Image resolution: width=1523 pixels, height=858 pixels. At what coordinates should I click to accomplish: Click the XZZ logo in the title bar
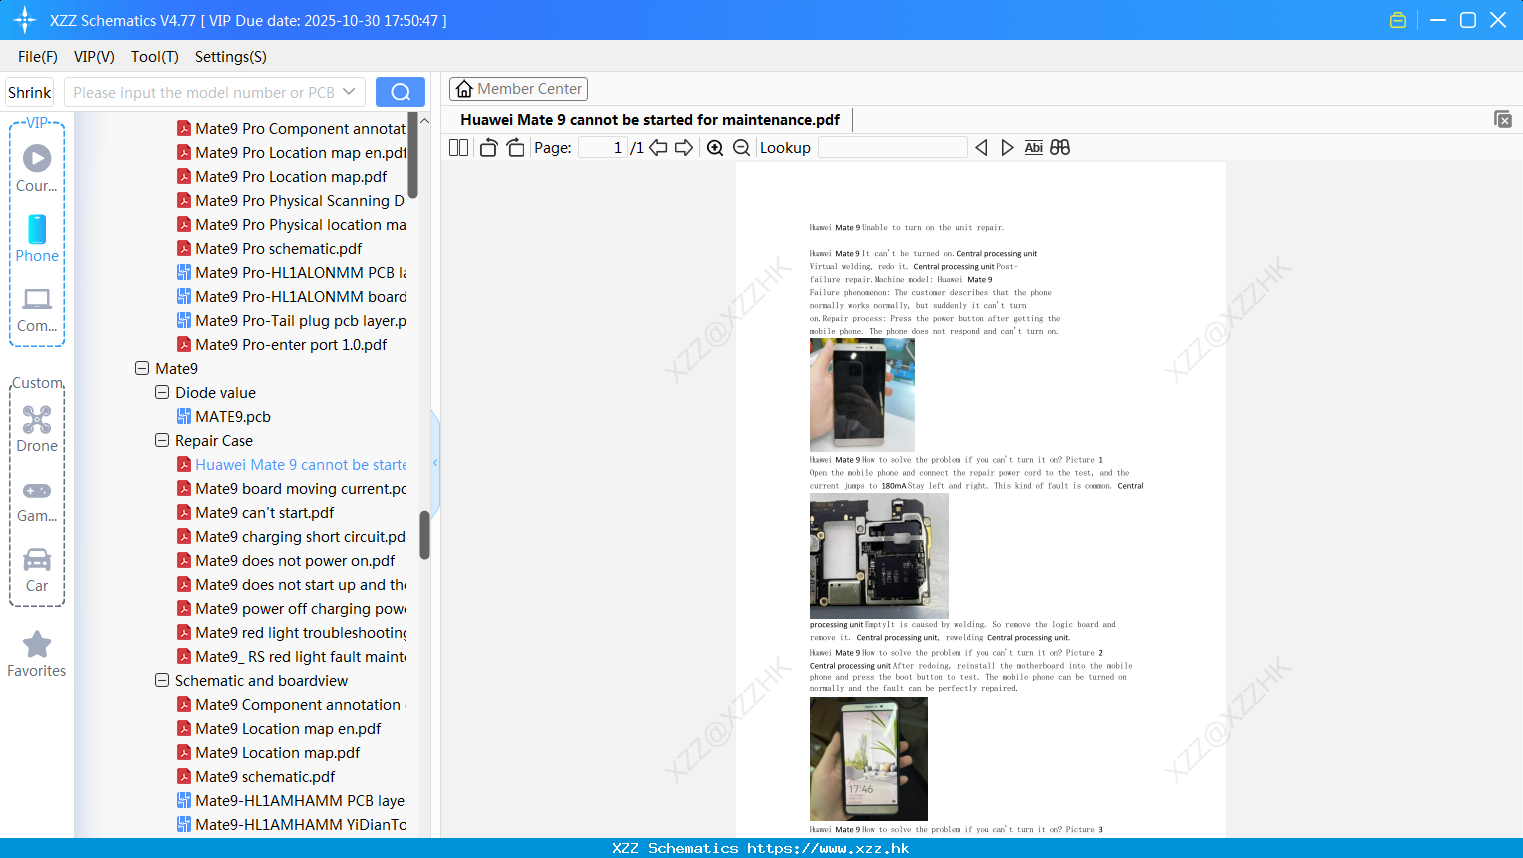tap(24, 20)
